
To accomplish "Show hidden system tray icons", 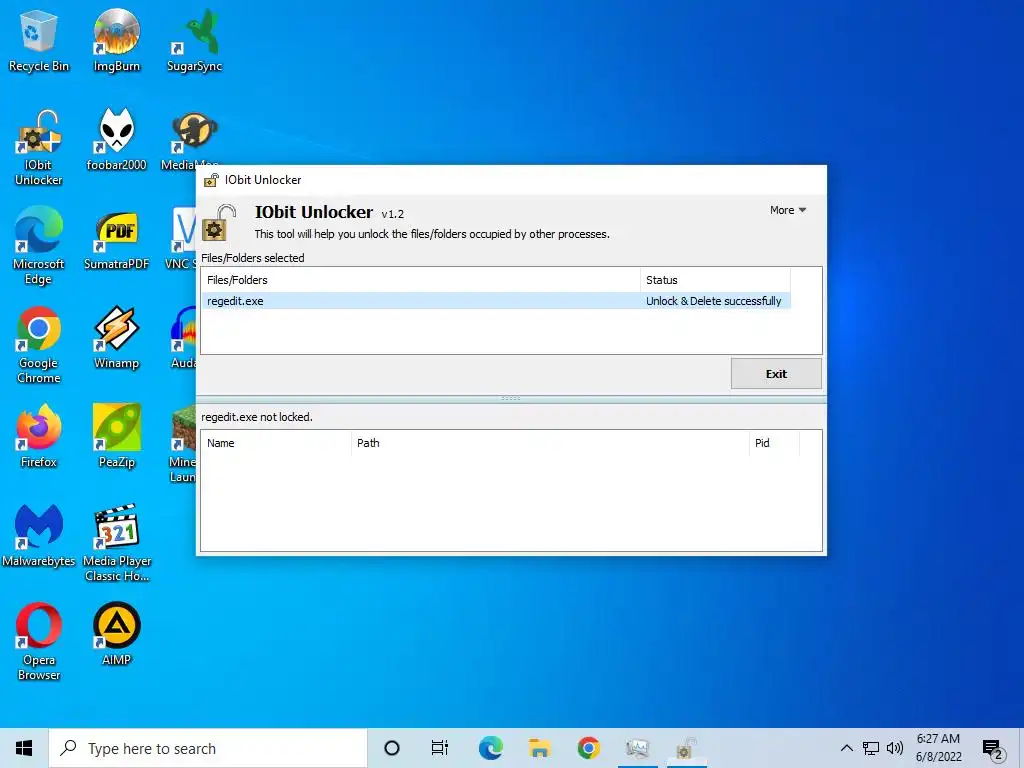I will [846, 748].
